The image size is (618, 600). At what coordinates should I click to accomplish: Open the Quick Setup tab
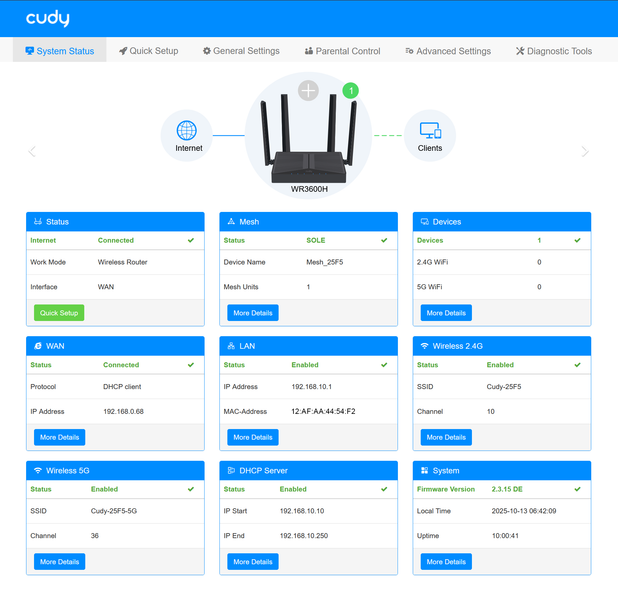pos(149,51)
